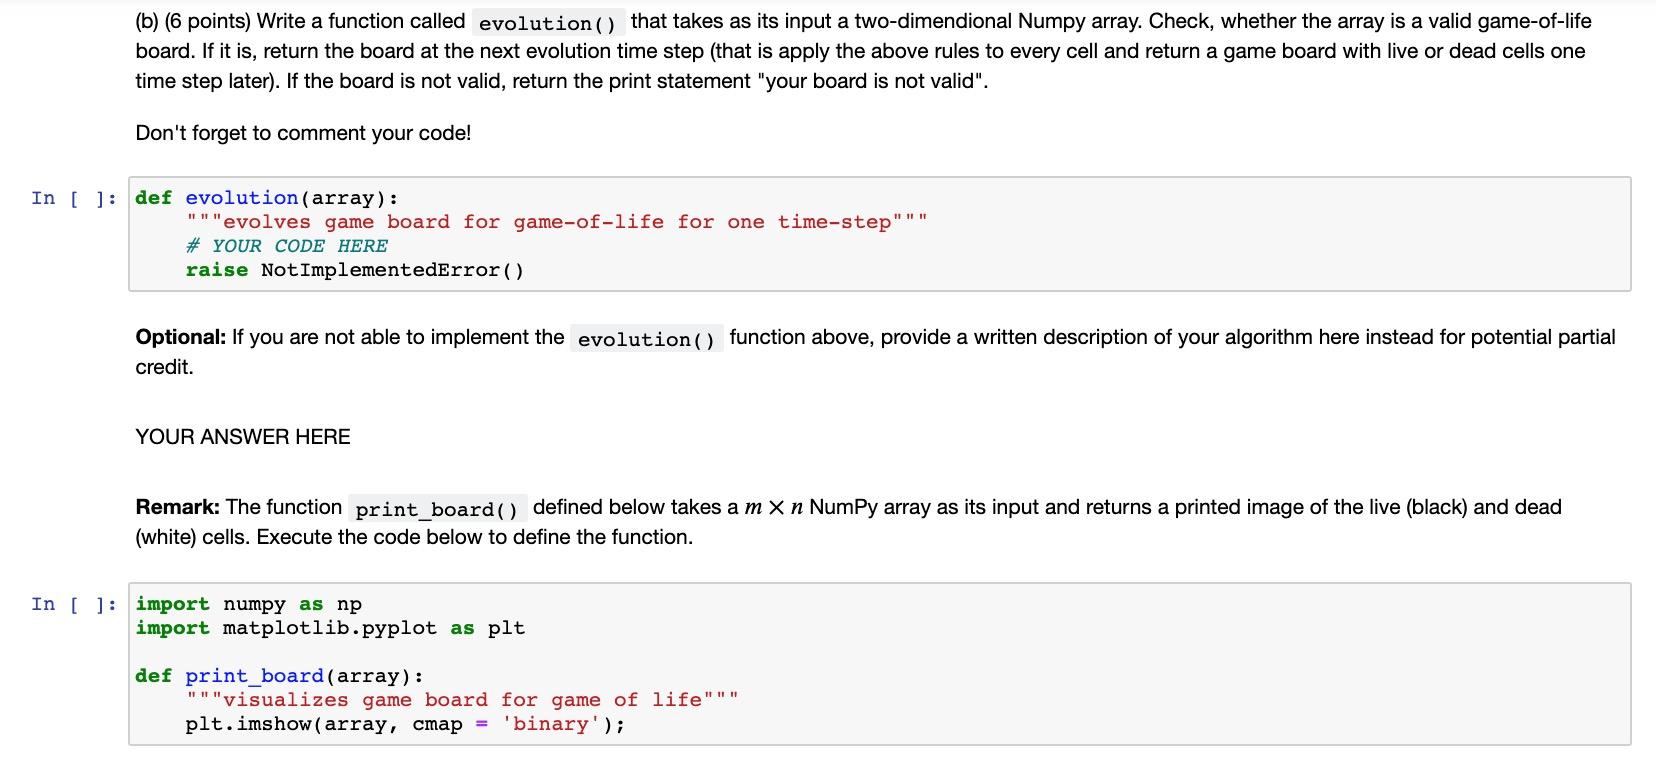Click 'raise NotImplementedError()' line
This screenshot has height=774, width=1656.
click(354, 270)
